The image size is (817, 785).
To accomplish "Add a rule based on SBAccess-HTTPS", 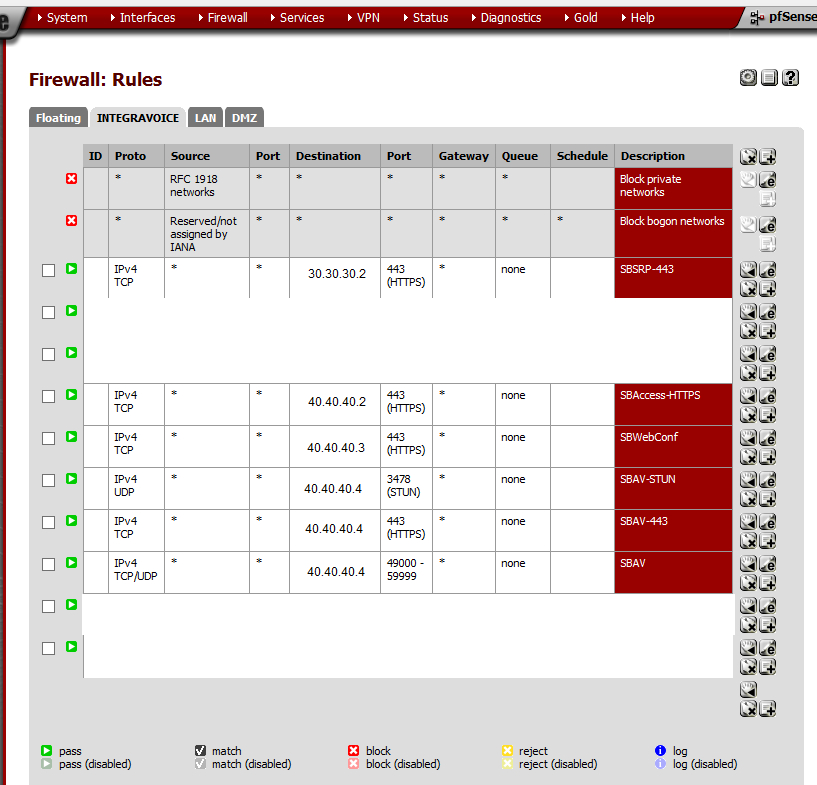I will pyautogui.click(x=768, y=415).
